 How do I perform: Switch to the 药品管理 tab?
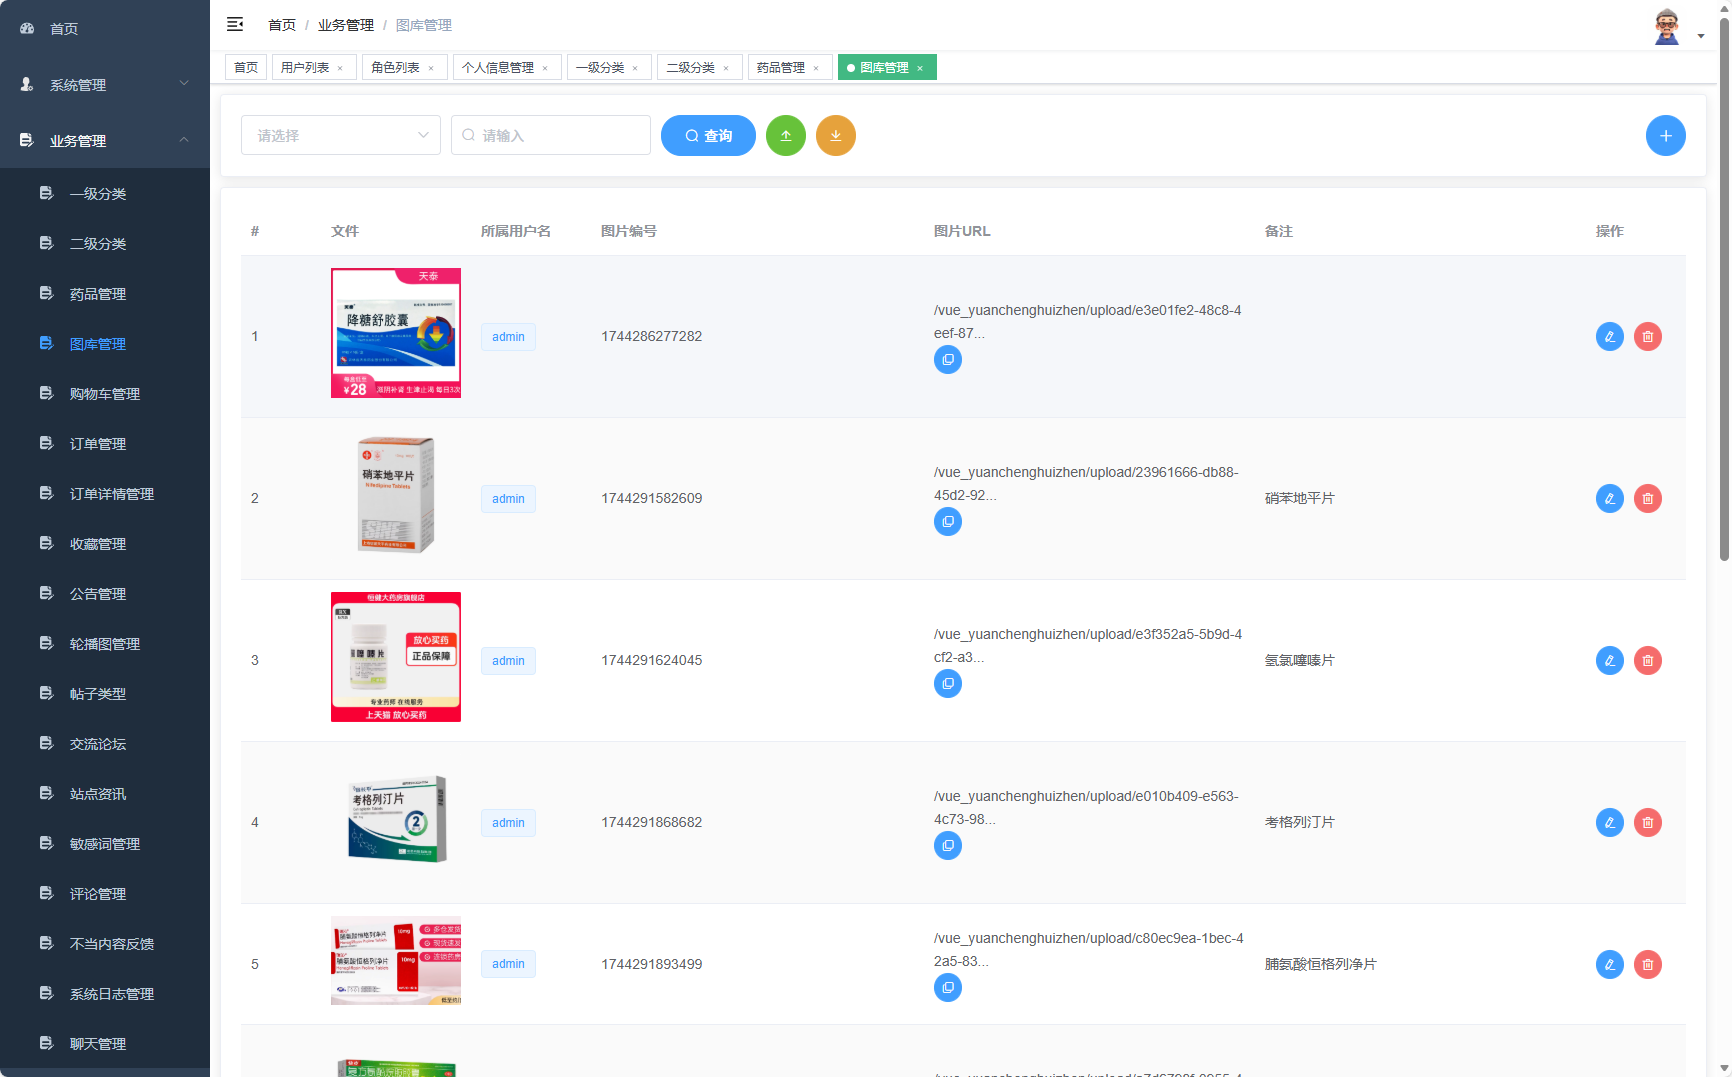(x=783, y=67)
